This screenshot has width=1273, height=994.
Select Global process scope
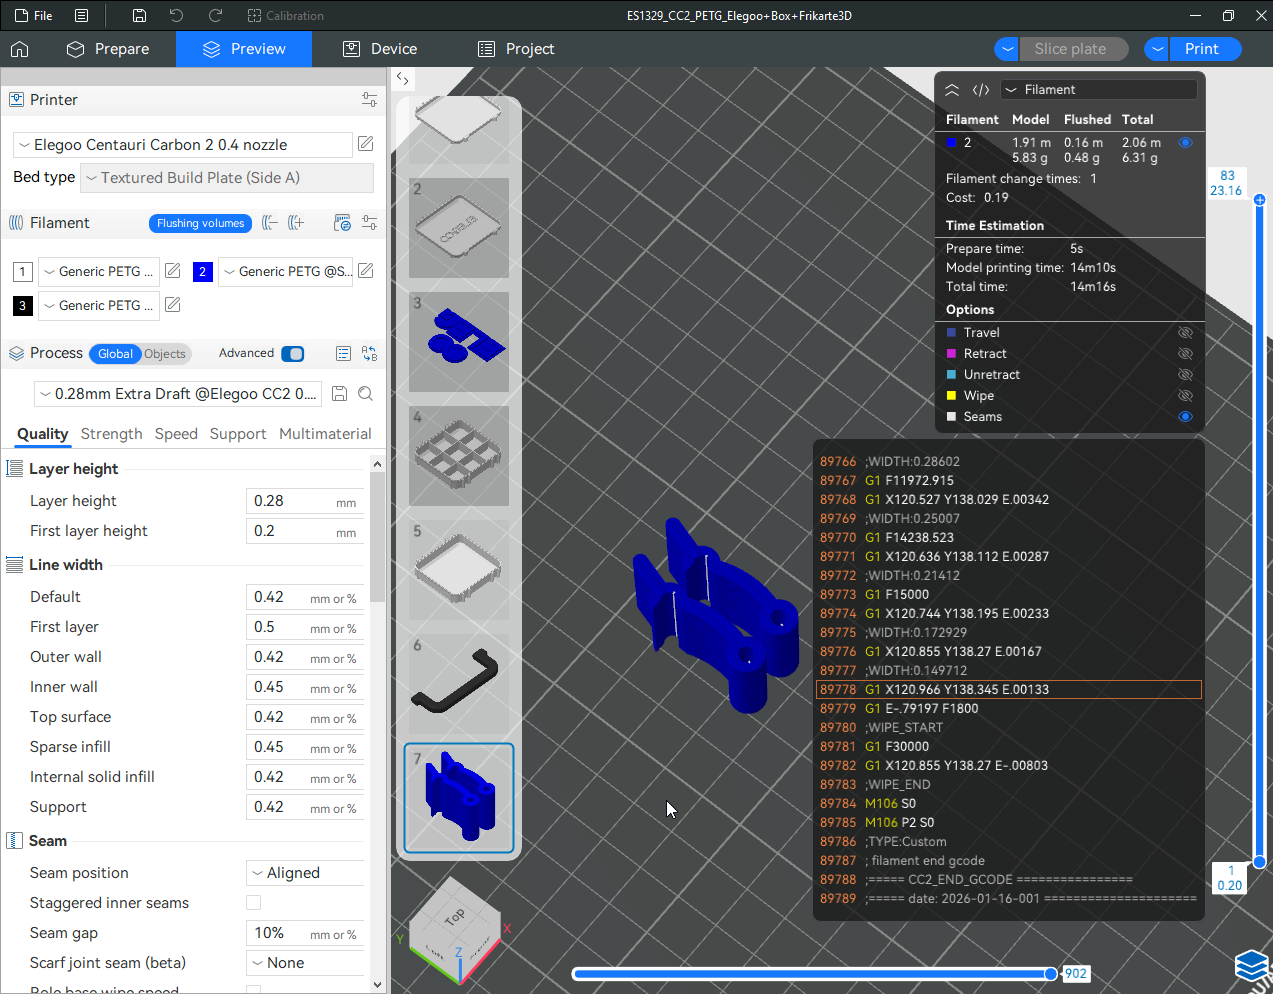tap(115, 354)
